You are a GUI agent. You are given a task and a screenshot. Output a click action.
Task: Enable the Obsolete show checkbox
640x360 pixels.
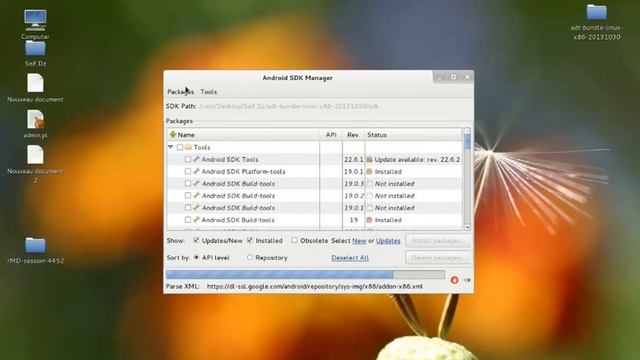pyautogui.click(x=294, y=240)
